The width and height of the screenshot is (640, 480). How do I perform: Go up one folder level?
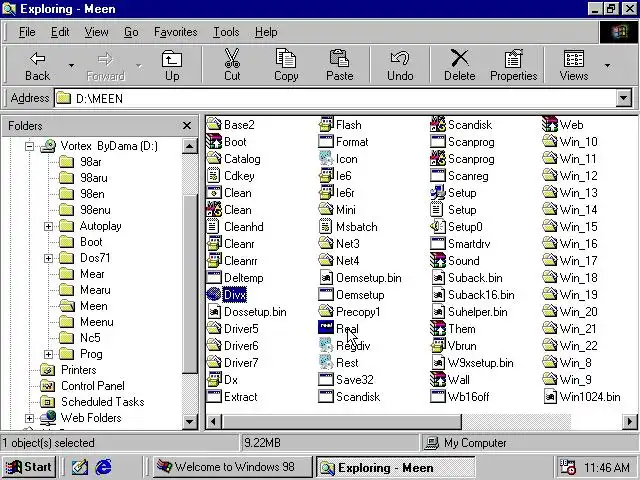tap(172, 65)
